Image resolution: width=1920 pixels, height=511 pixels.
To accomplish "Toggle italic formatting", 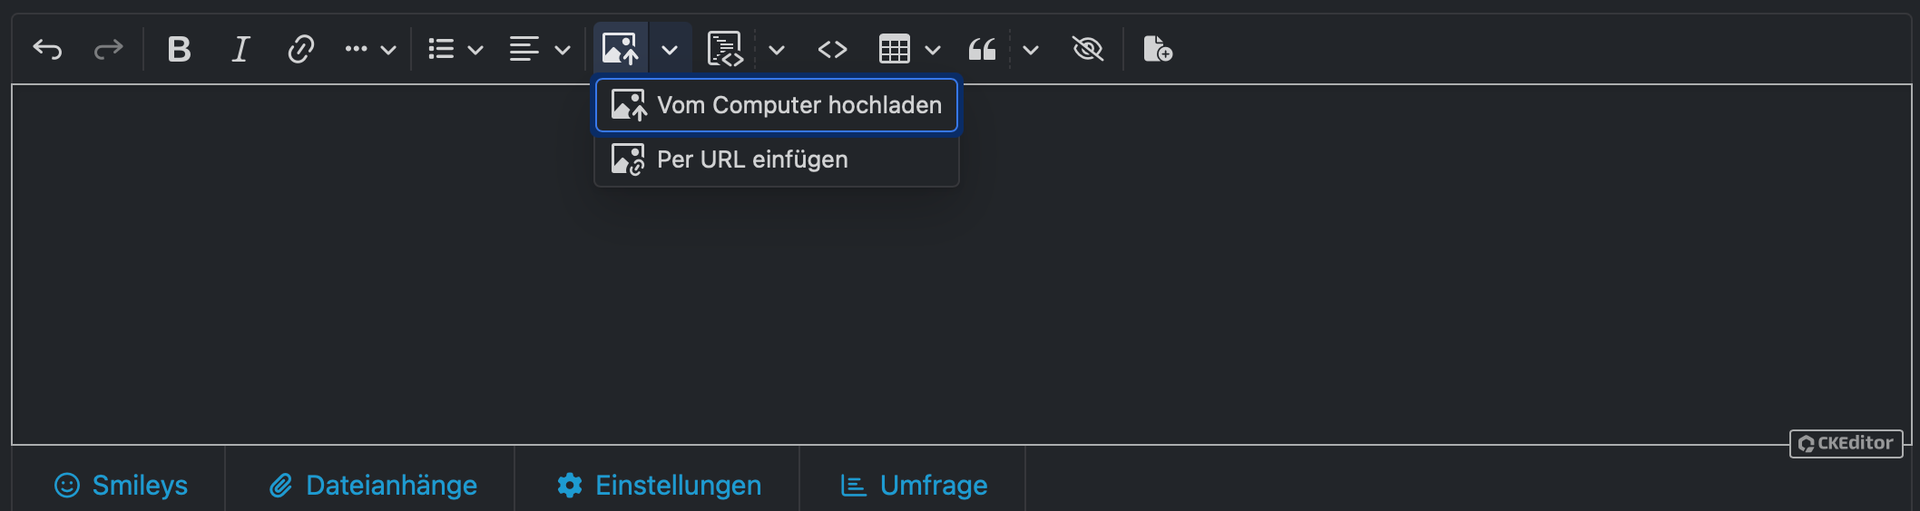I will coord(240,49).
